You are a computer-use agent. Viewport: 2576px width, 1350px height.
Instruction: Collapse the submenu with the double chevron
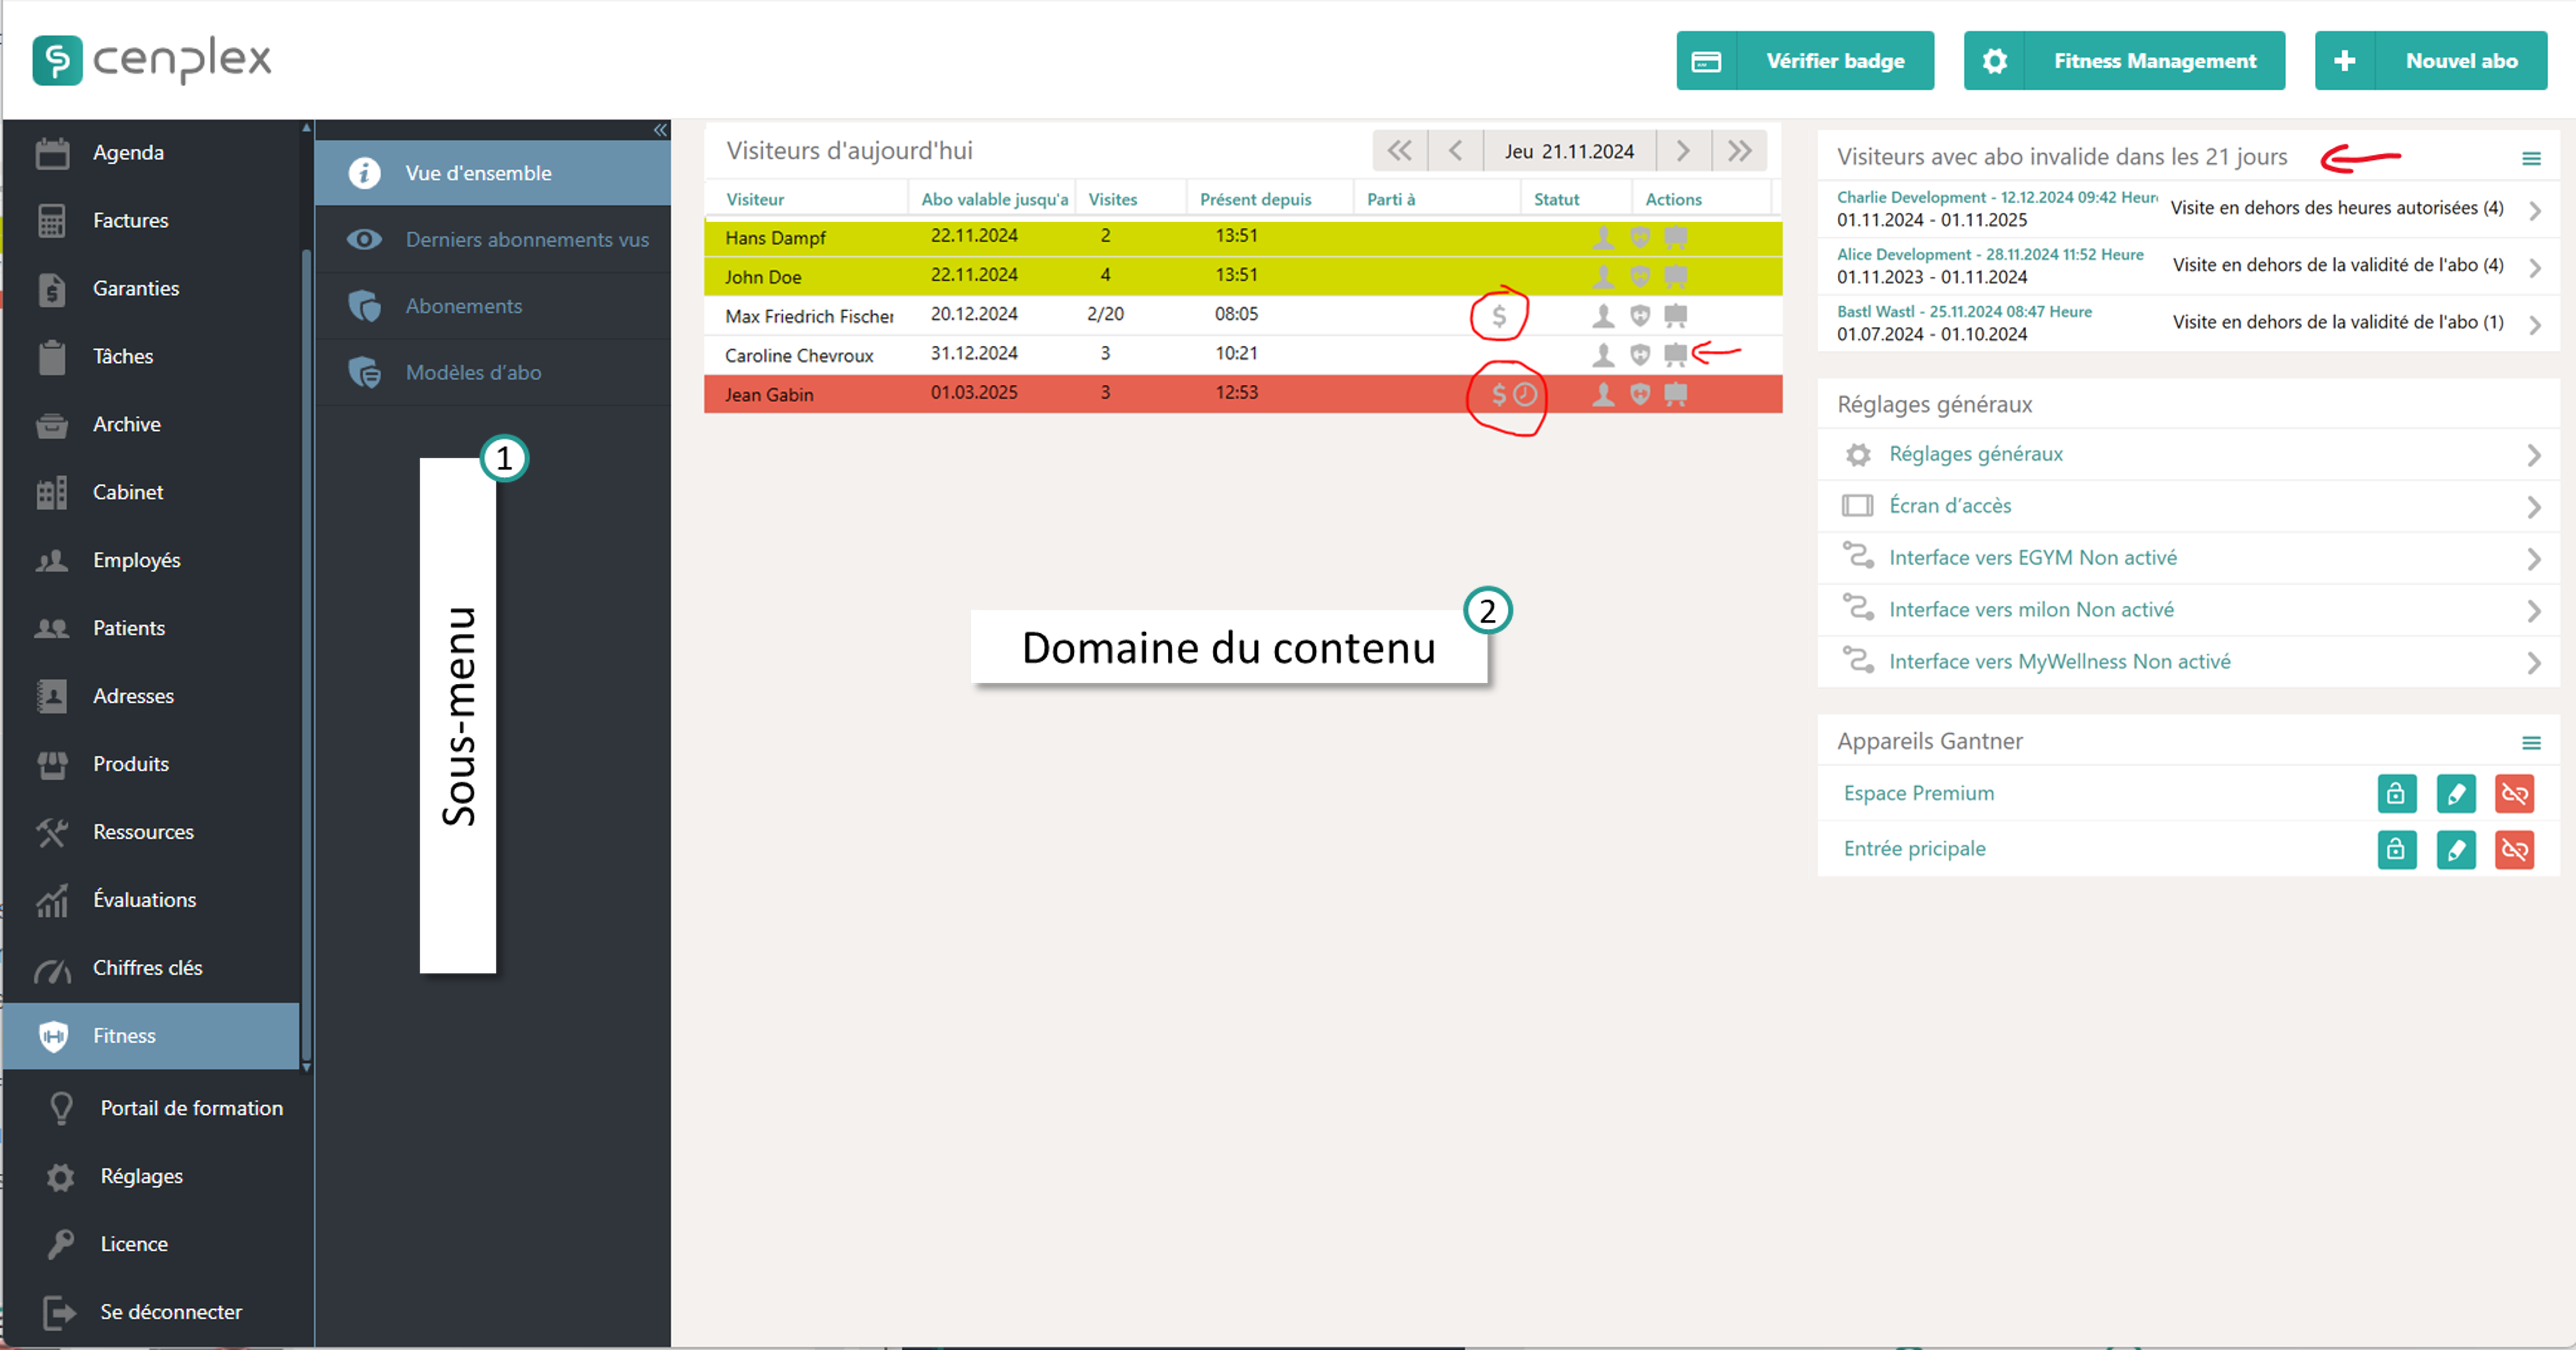660,130
